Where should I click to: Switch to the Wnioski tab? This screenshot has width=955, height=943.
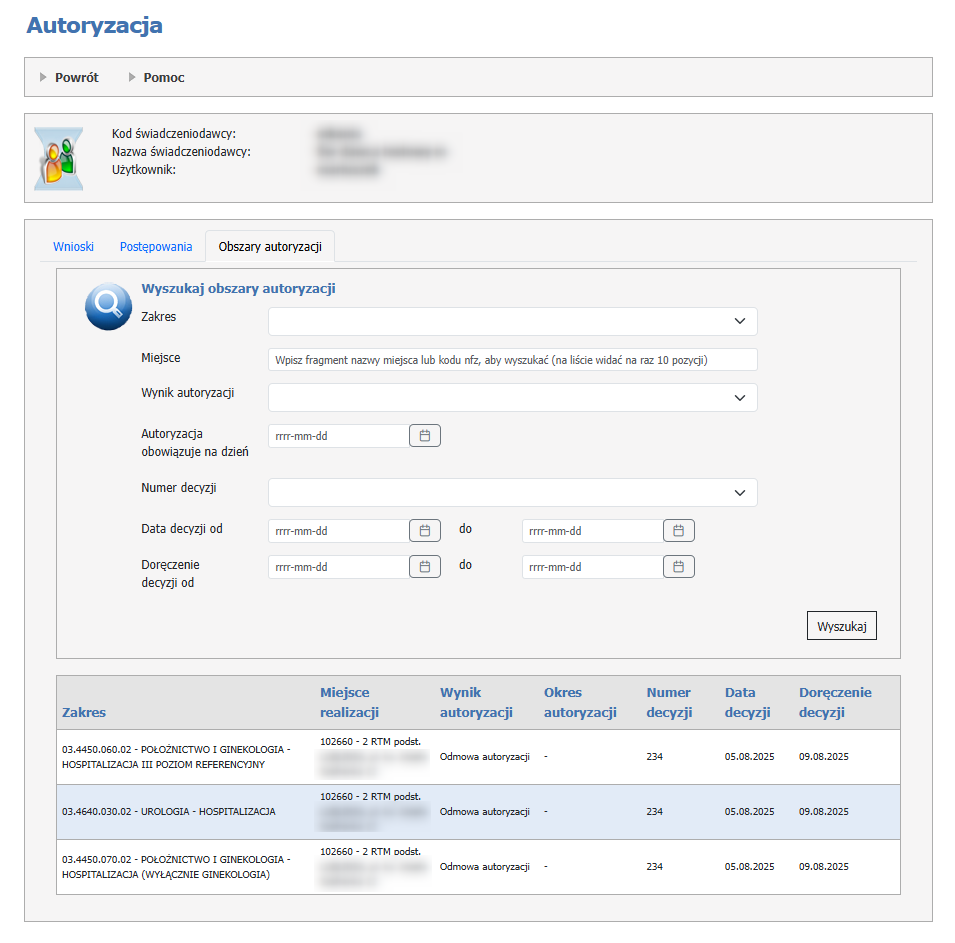coord(73,246)
